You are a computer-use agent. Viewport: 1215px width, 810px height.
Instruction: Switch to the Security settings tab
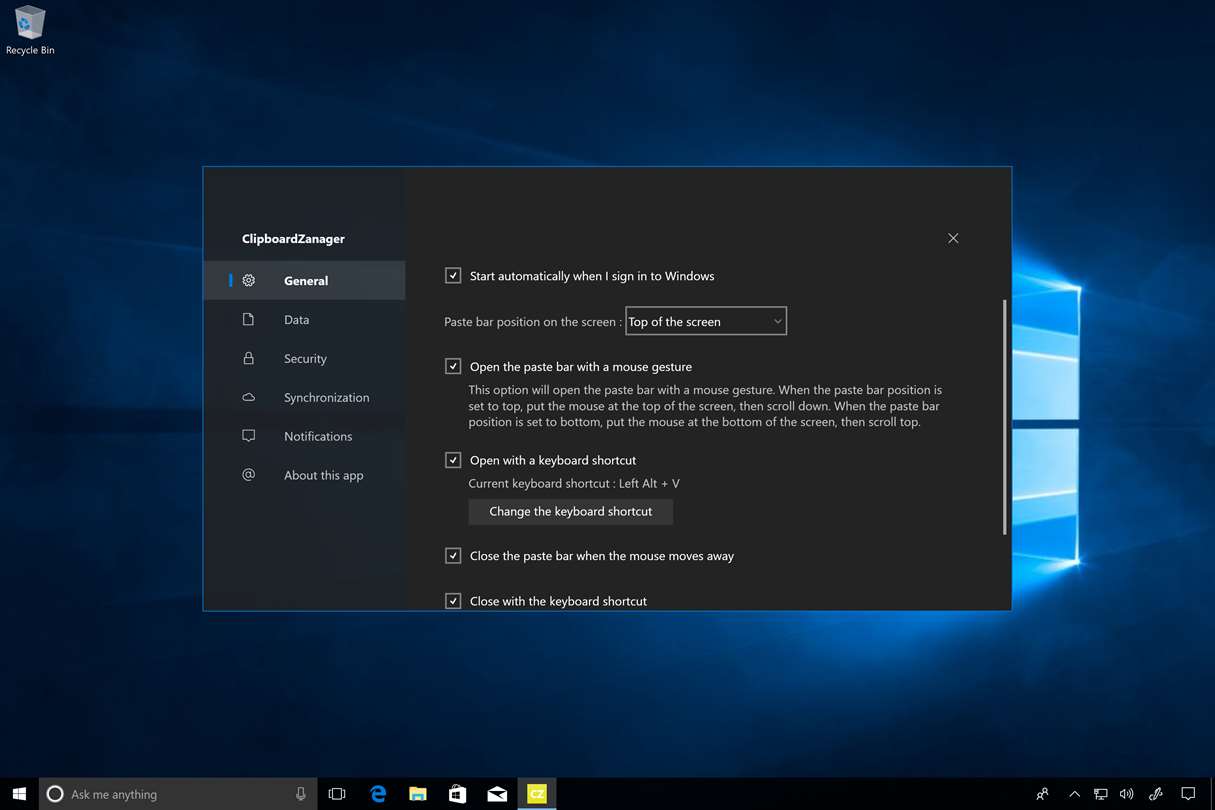(305, 359)
